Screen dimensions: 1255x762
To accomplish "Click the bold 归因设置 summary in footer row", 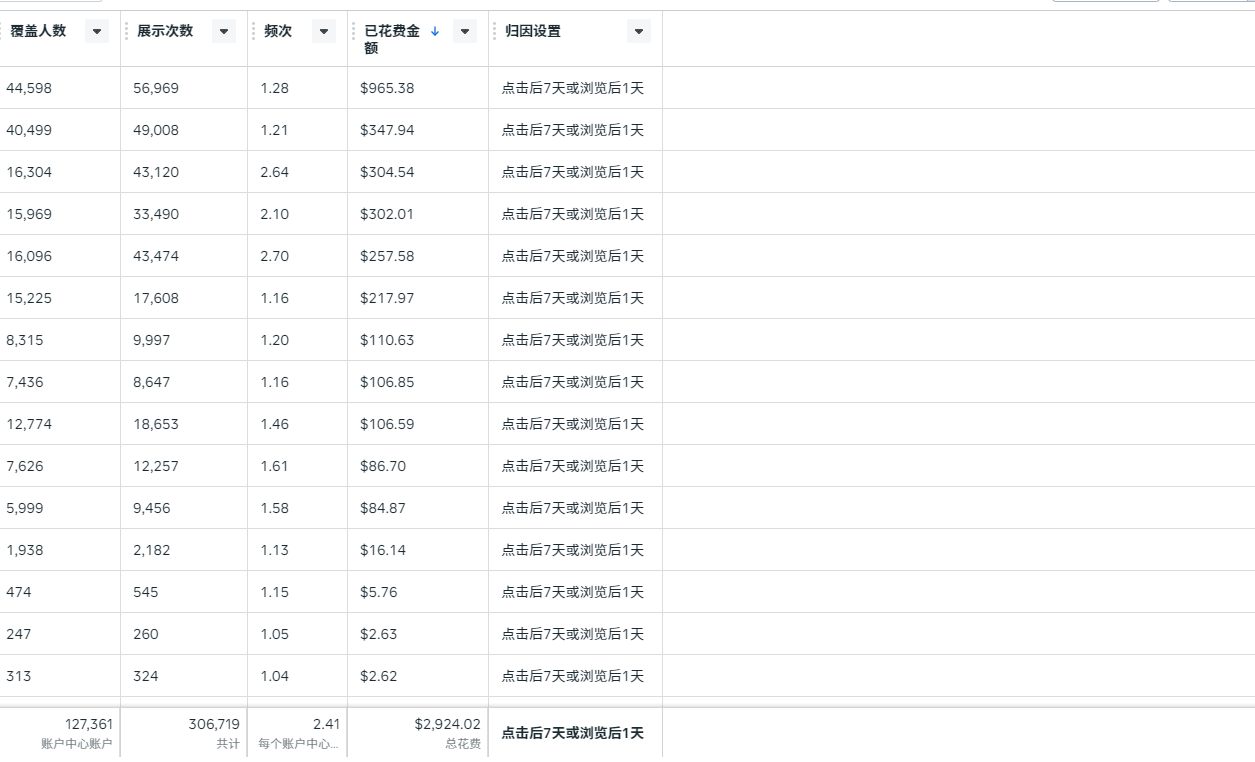I will [x=572, y=733].
